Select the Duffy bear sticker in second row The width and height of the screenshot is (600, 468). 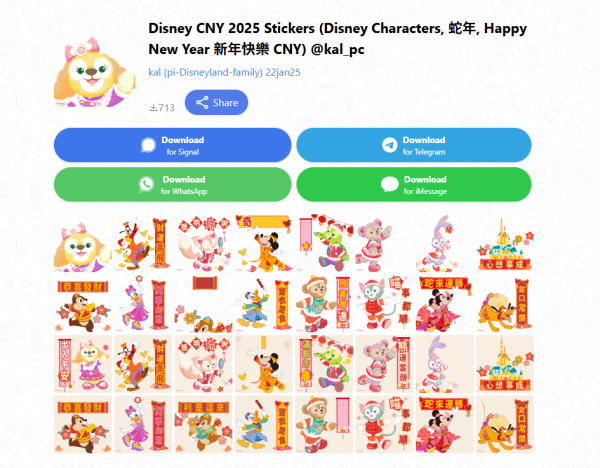[x=324, y=304]
